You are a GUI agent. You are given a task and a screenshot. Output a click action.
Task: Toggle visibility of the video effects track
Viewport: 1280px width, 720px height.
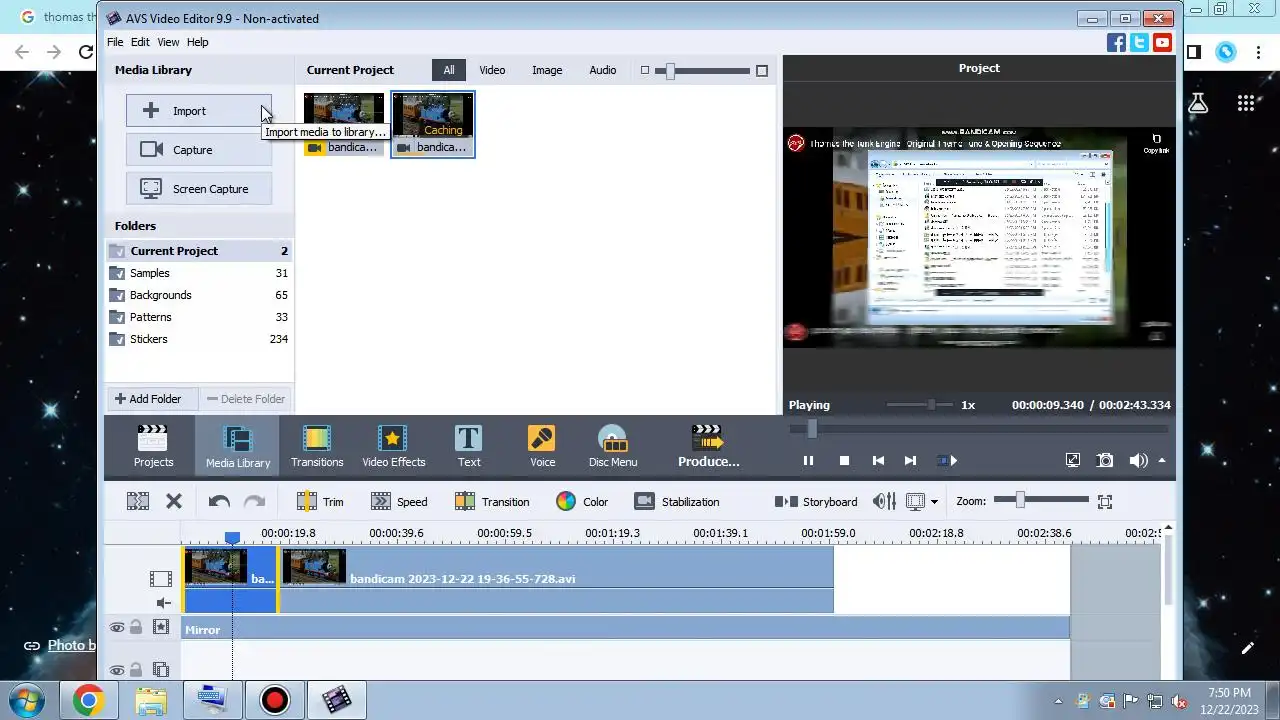[117, 628]
